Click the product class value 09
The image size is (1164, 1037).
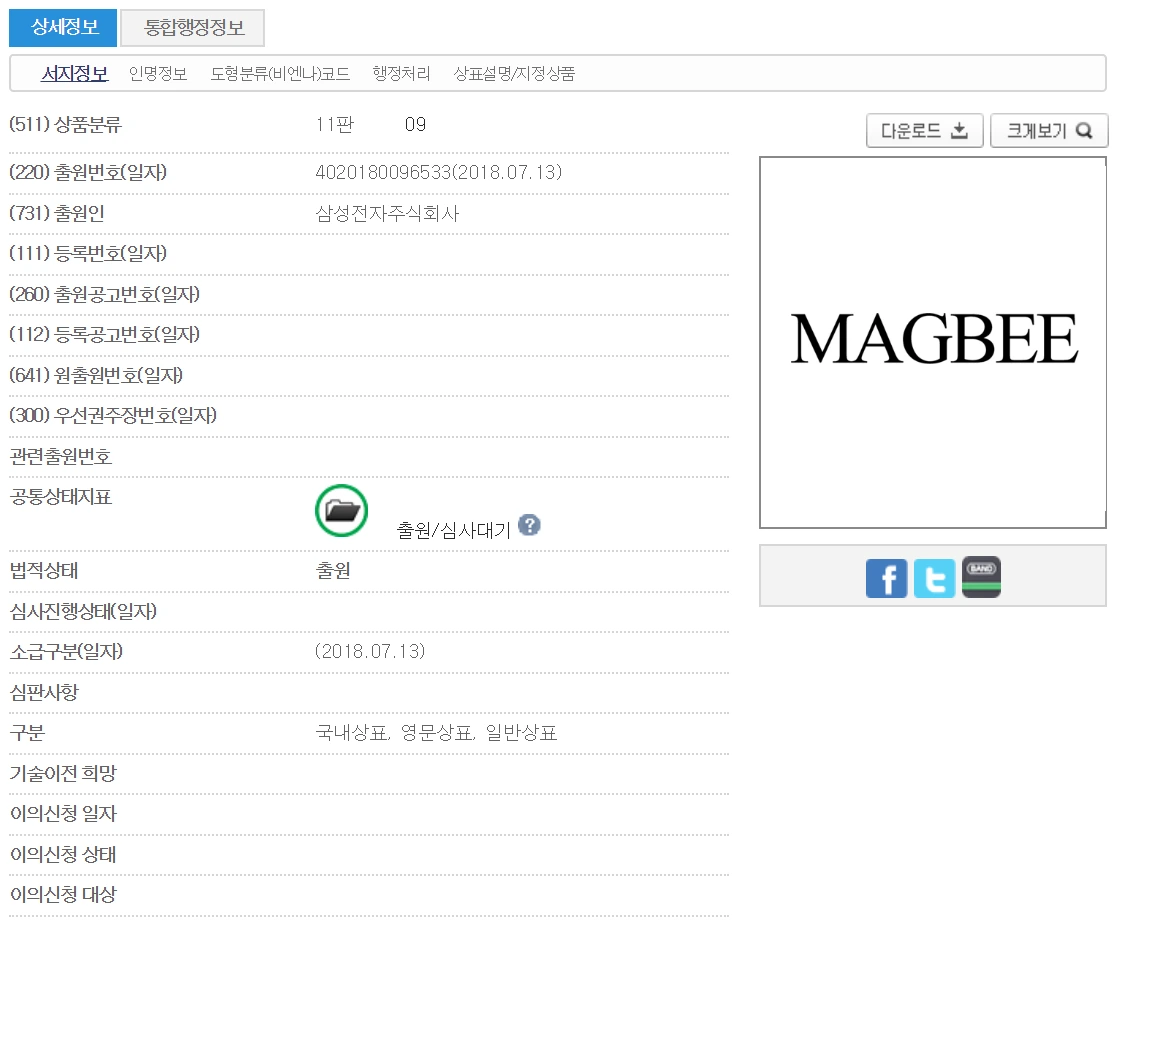point(415,125)
